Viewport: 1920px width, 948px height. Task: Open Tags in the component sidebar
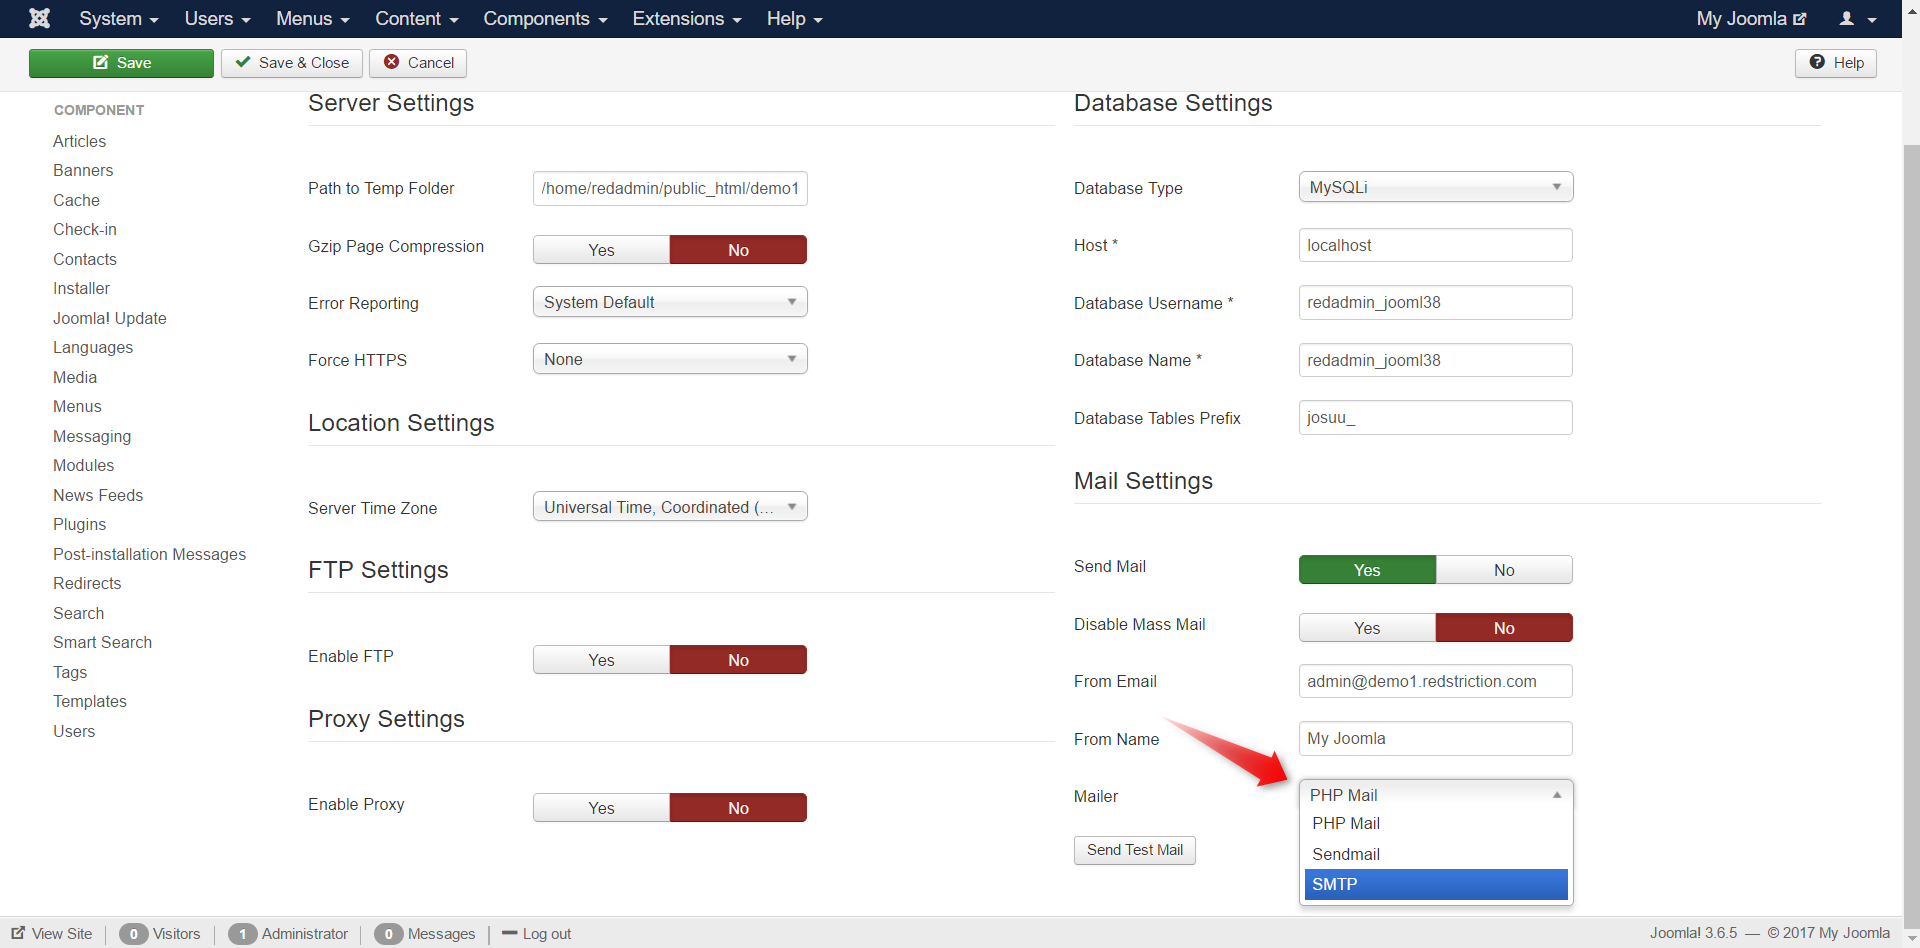[x=70, y=672]
